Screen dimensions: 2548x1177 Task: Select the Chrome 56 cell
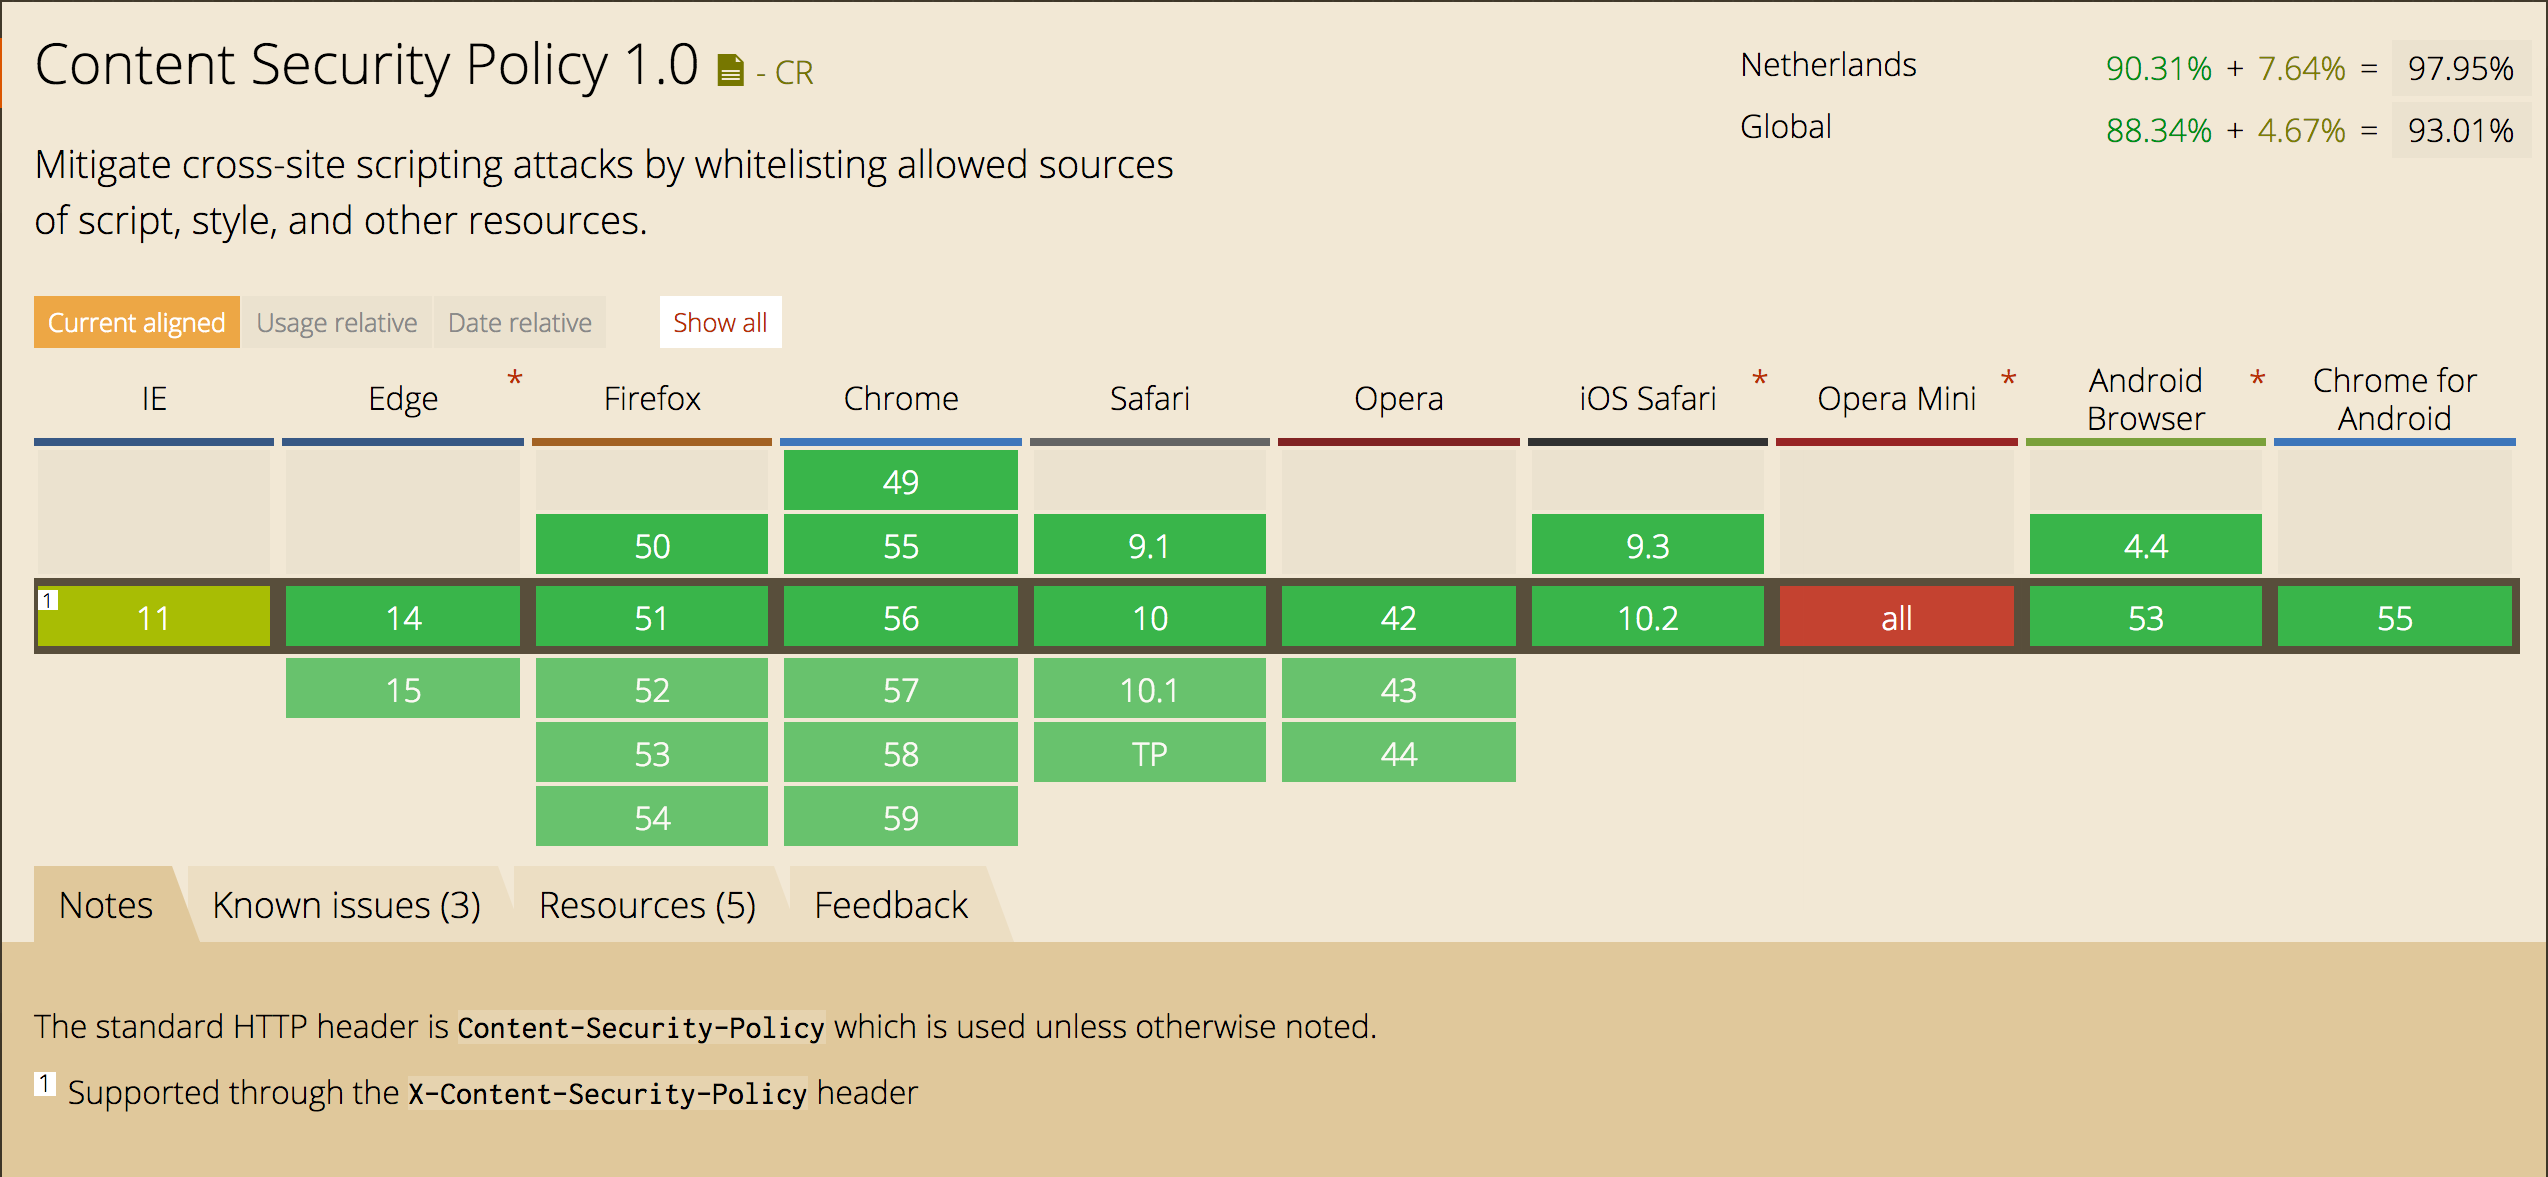(x=901, y=616)
